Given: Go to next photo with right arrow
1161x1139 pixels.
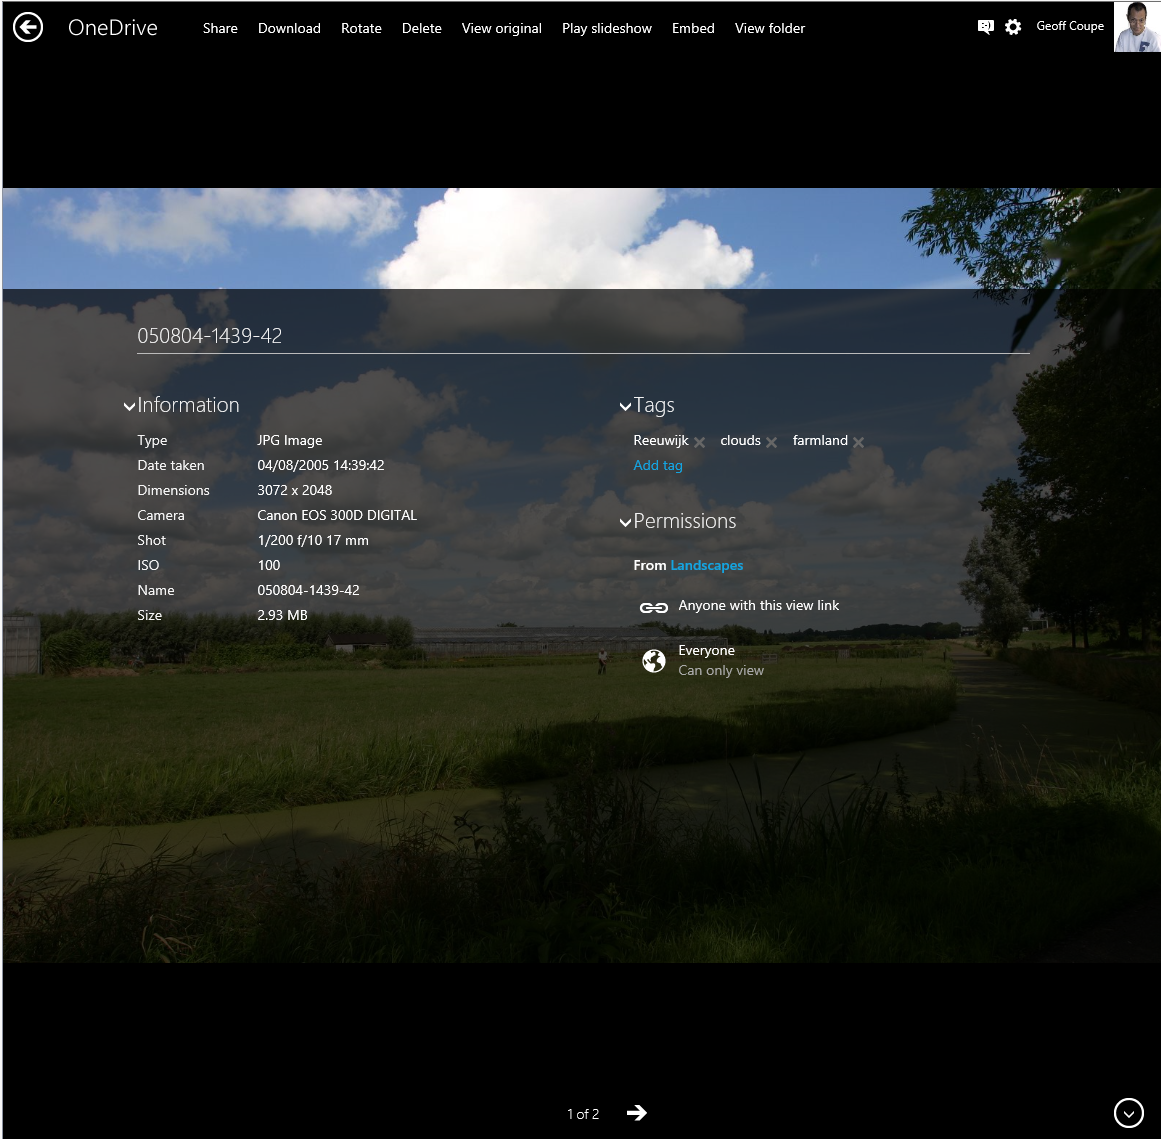Looking at the screenshot, I should pyautogui.click(x=637, y=1113).
